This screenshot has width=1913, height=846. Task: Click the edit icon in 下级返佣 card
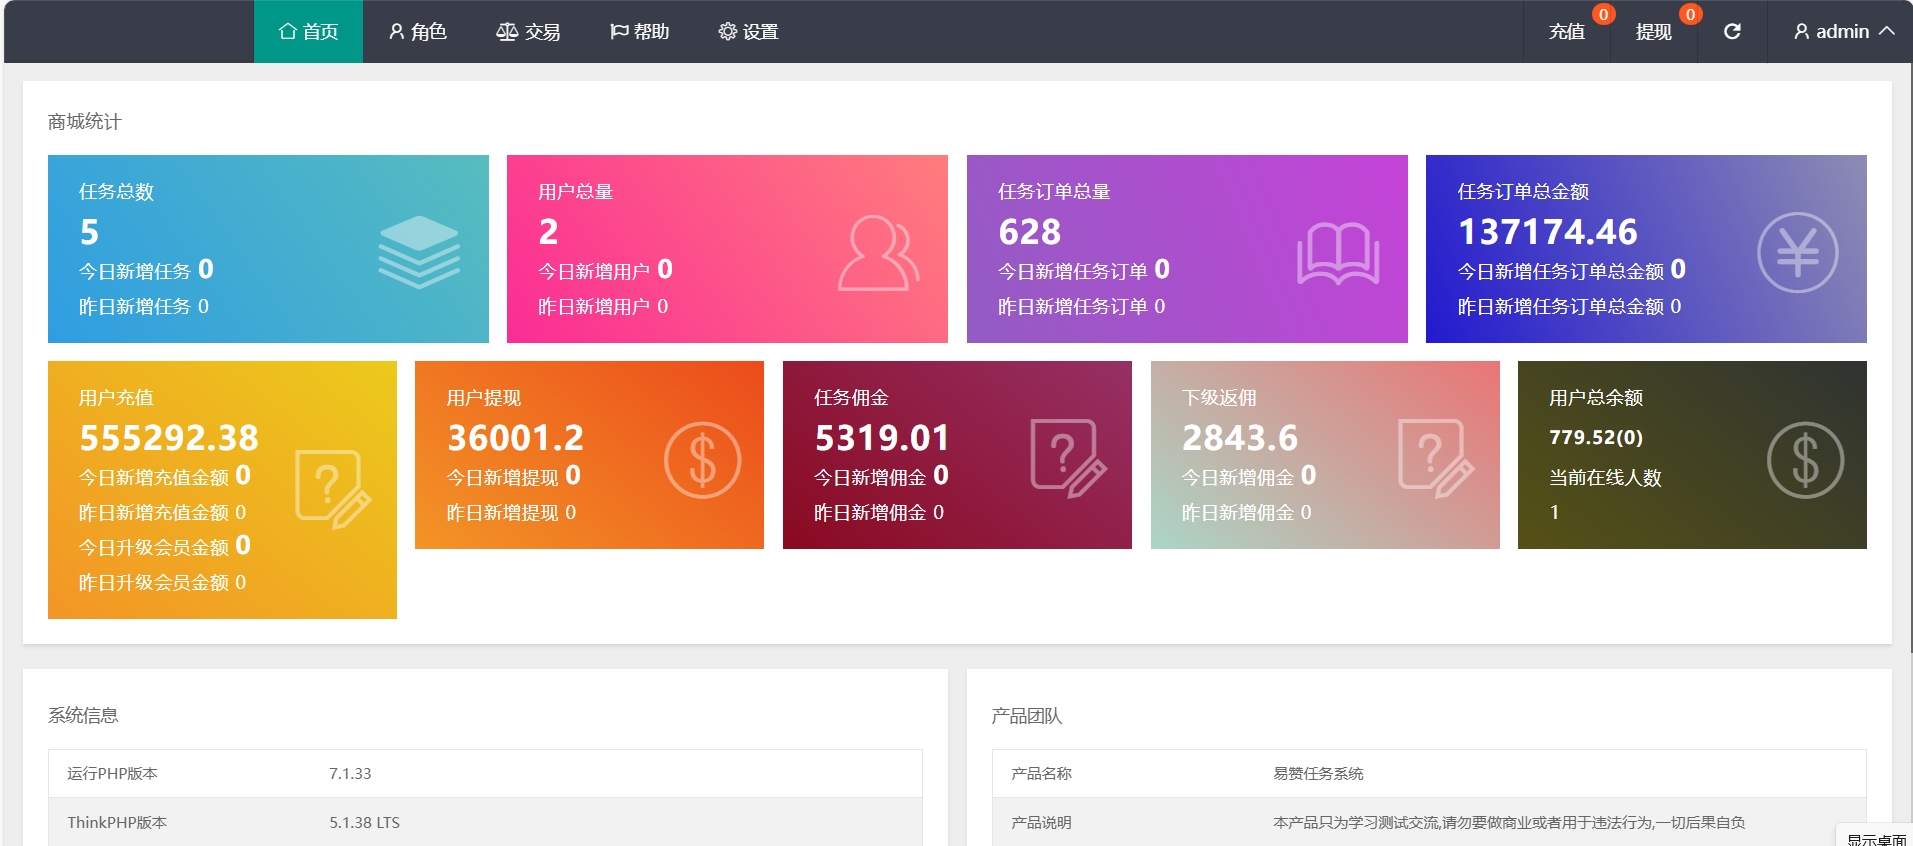coord(1436,458)
